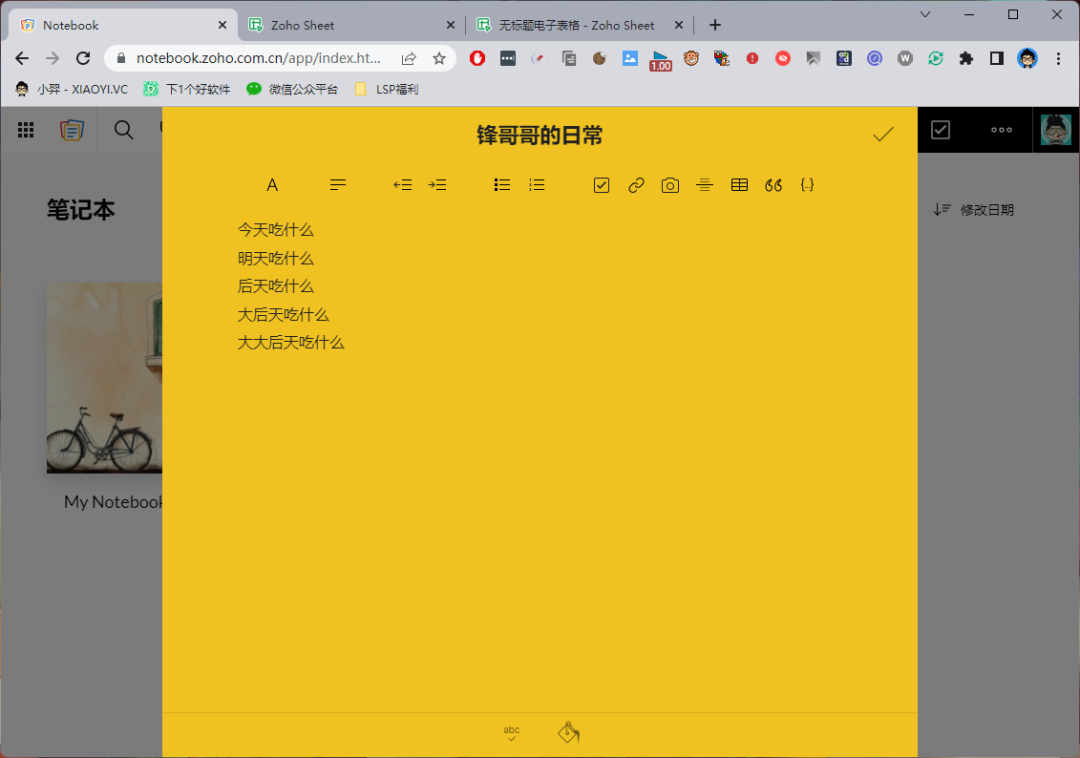Apply a bulleted list to the text
1080x758 pixels.
[x=502, y=184]
